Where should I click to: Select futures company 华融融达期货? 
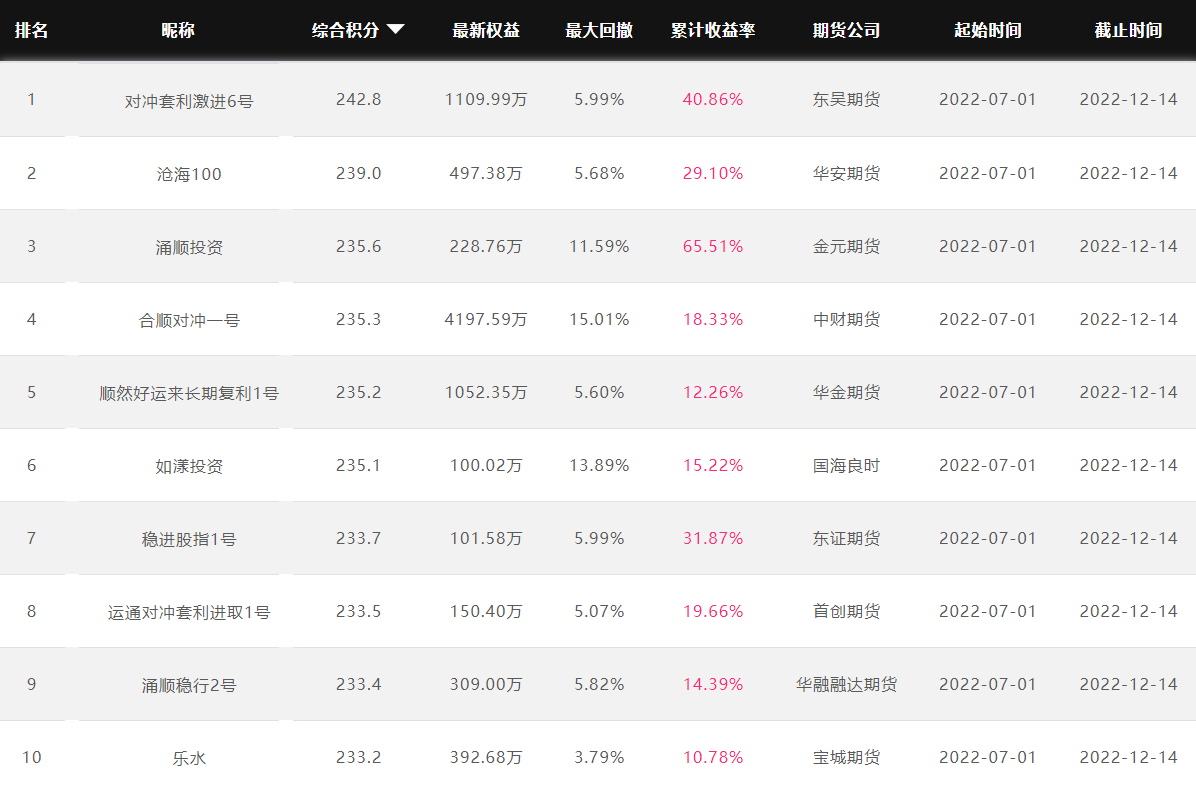(x=846, y=684)
